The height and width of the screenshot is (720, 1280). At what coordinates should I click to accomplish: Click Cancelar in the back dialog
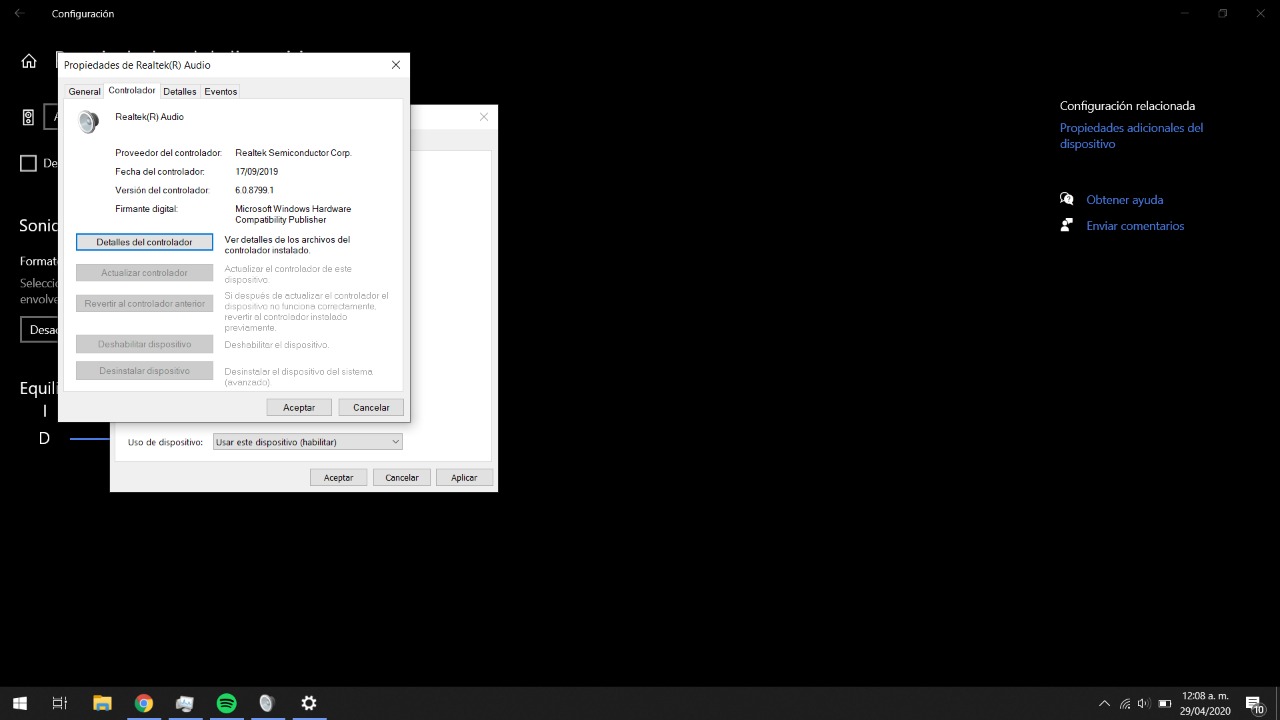tap(402, 477)
